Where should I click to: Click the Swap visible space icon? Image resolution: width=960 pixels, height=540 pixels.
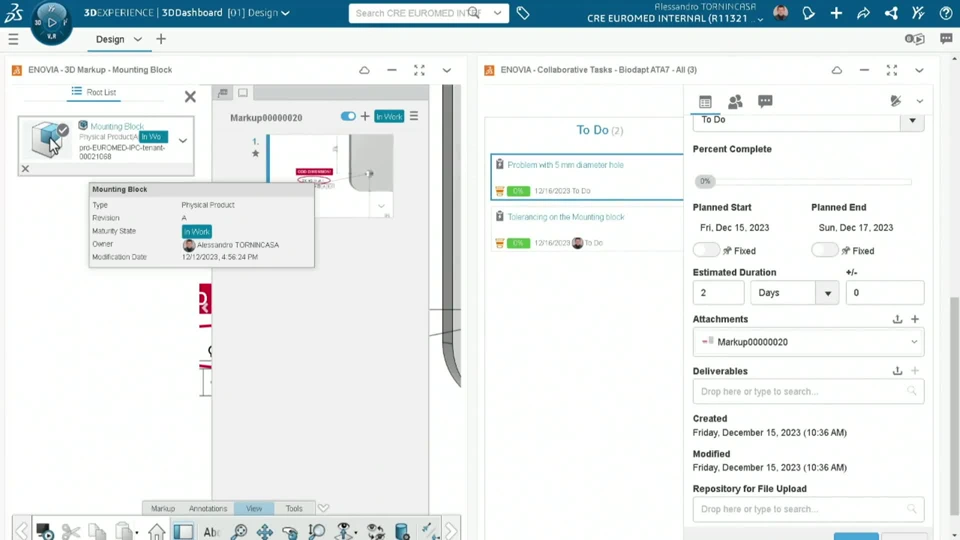coord(375,531)
